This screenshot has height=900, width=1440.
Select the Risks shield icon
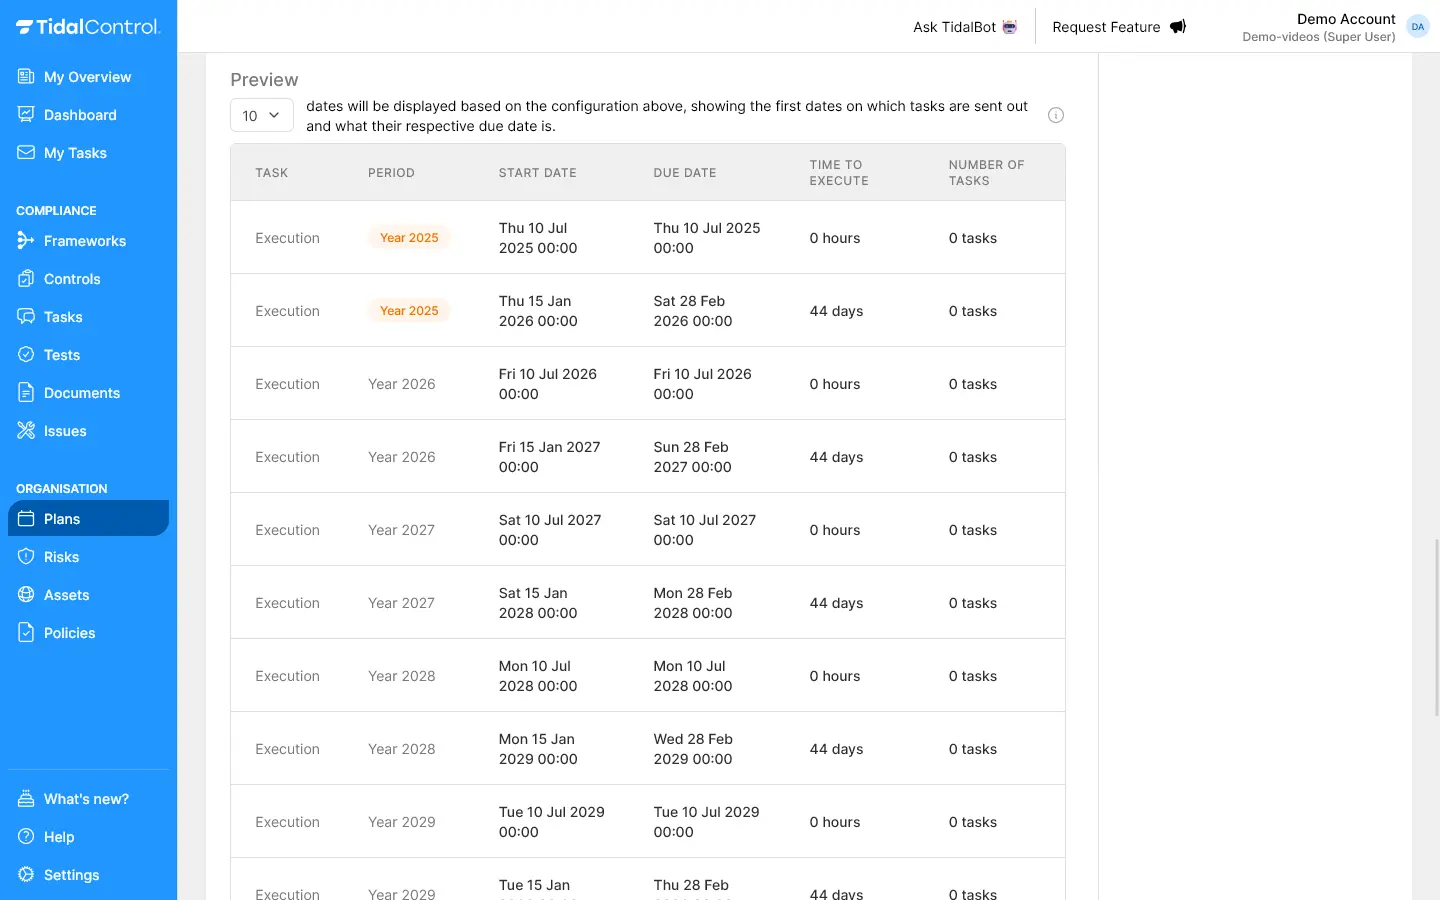click(26, 557)
